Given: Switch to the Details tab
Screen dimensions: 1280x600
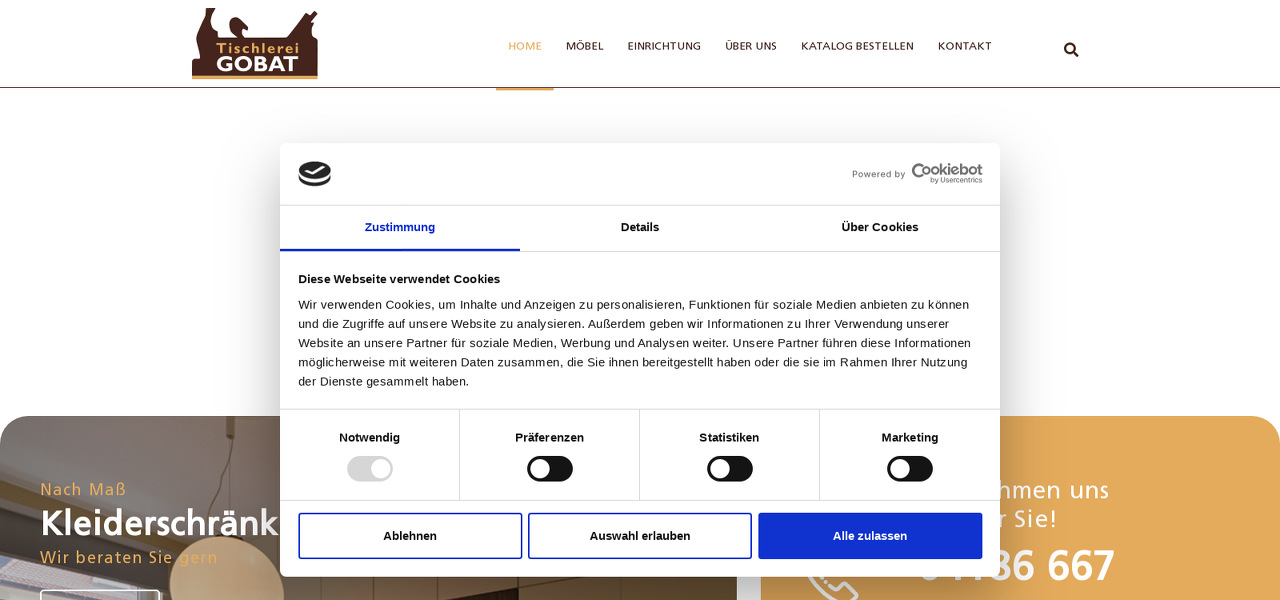Looking at the screenshot, I should pos(640,228).
